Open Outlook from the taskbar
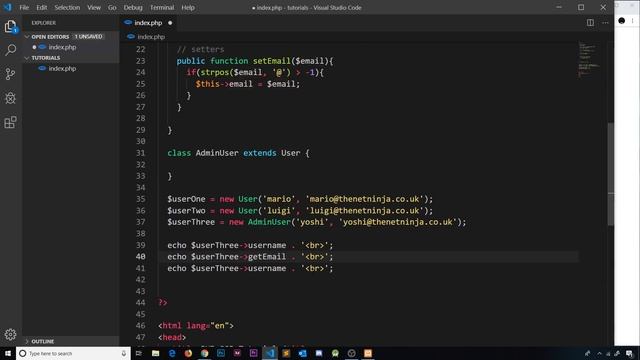Image resolution: width=640 pixels, height=360 pixels. click(x=302, y=353)
